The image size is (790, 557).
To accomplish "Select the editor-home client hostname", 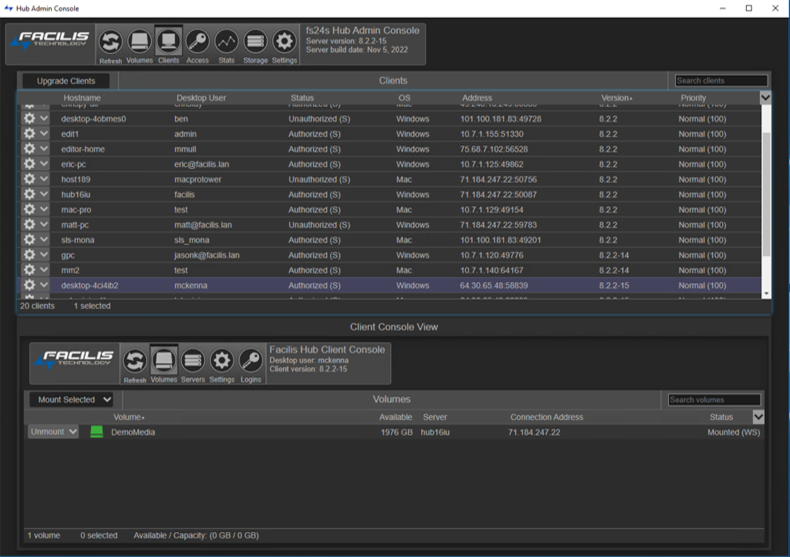I will [83, 149].
